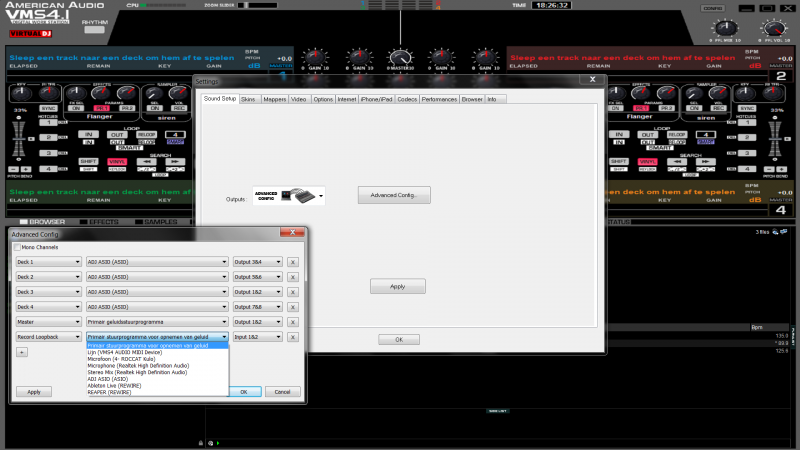The width and height of the screenshot is (800, 450).
Task: Click Cancel in Advanced Config dialog
Action: tap(282, 392)
